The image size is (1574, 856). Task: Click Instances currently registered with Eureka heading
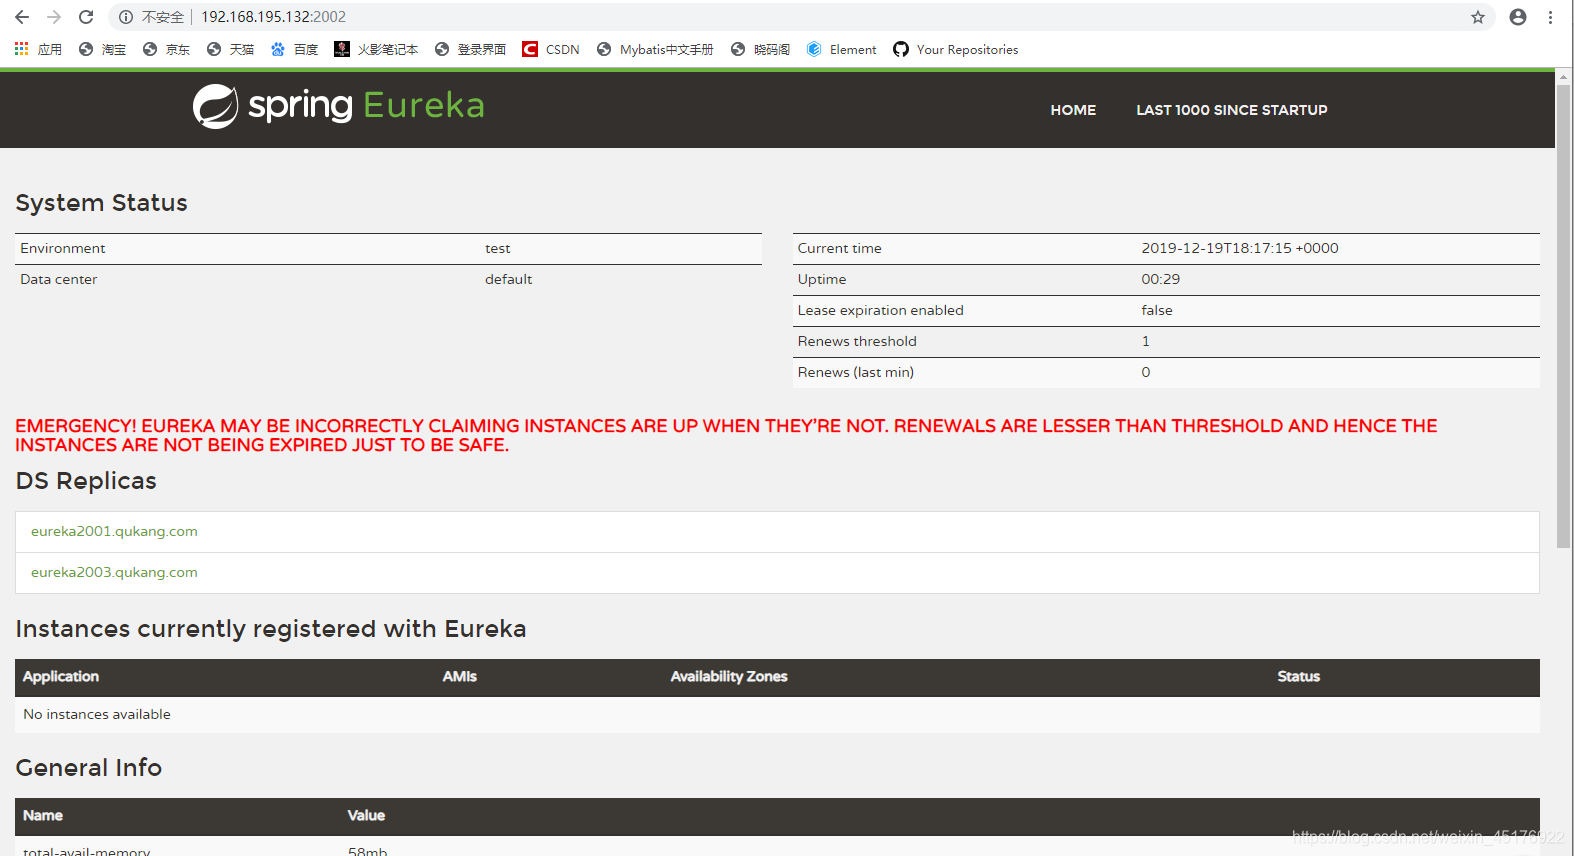(271, 629)
